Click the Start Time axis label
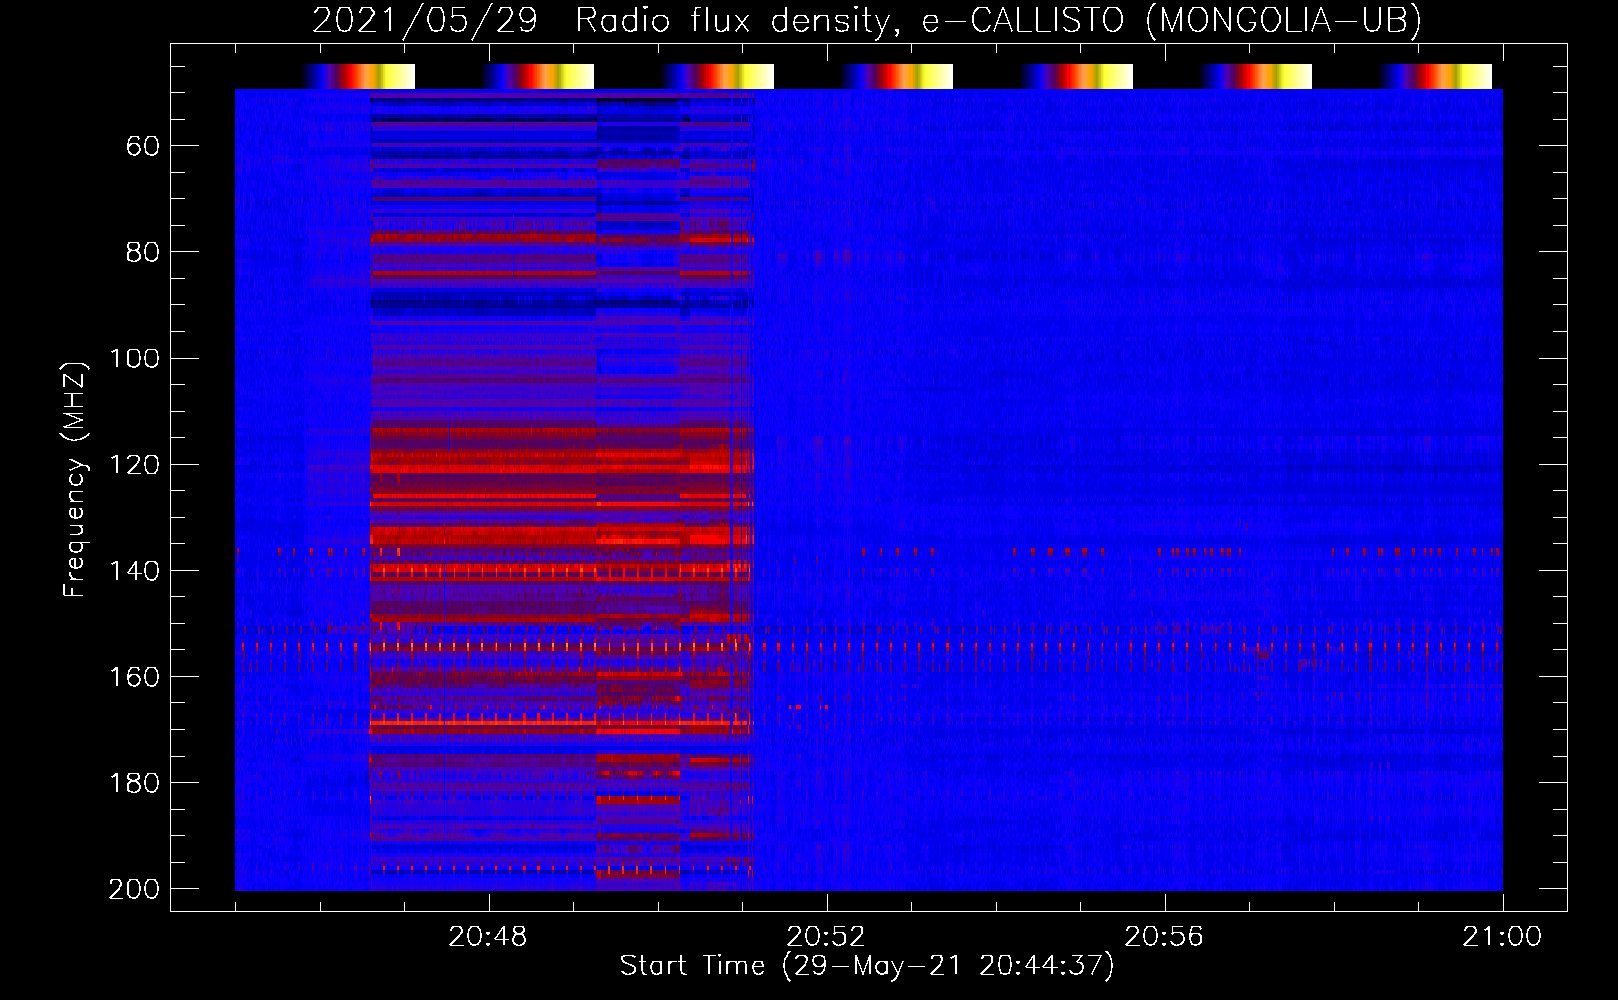Image resolution: width=1618 pixels, height=1000 pixels. (867, 966)
